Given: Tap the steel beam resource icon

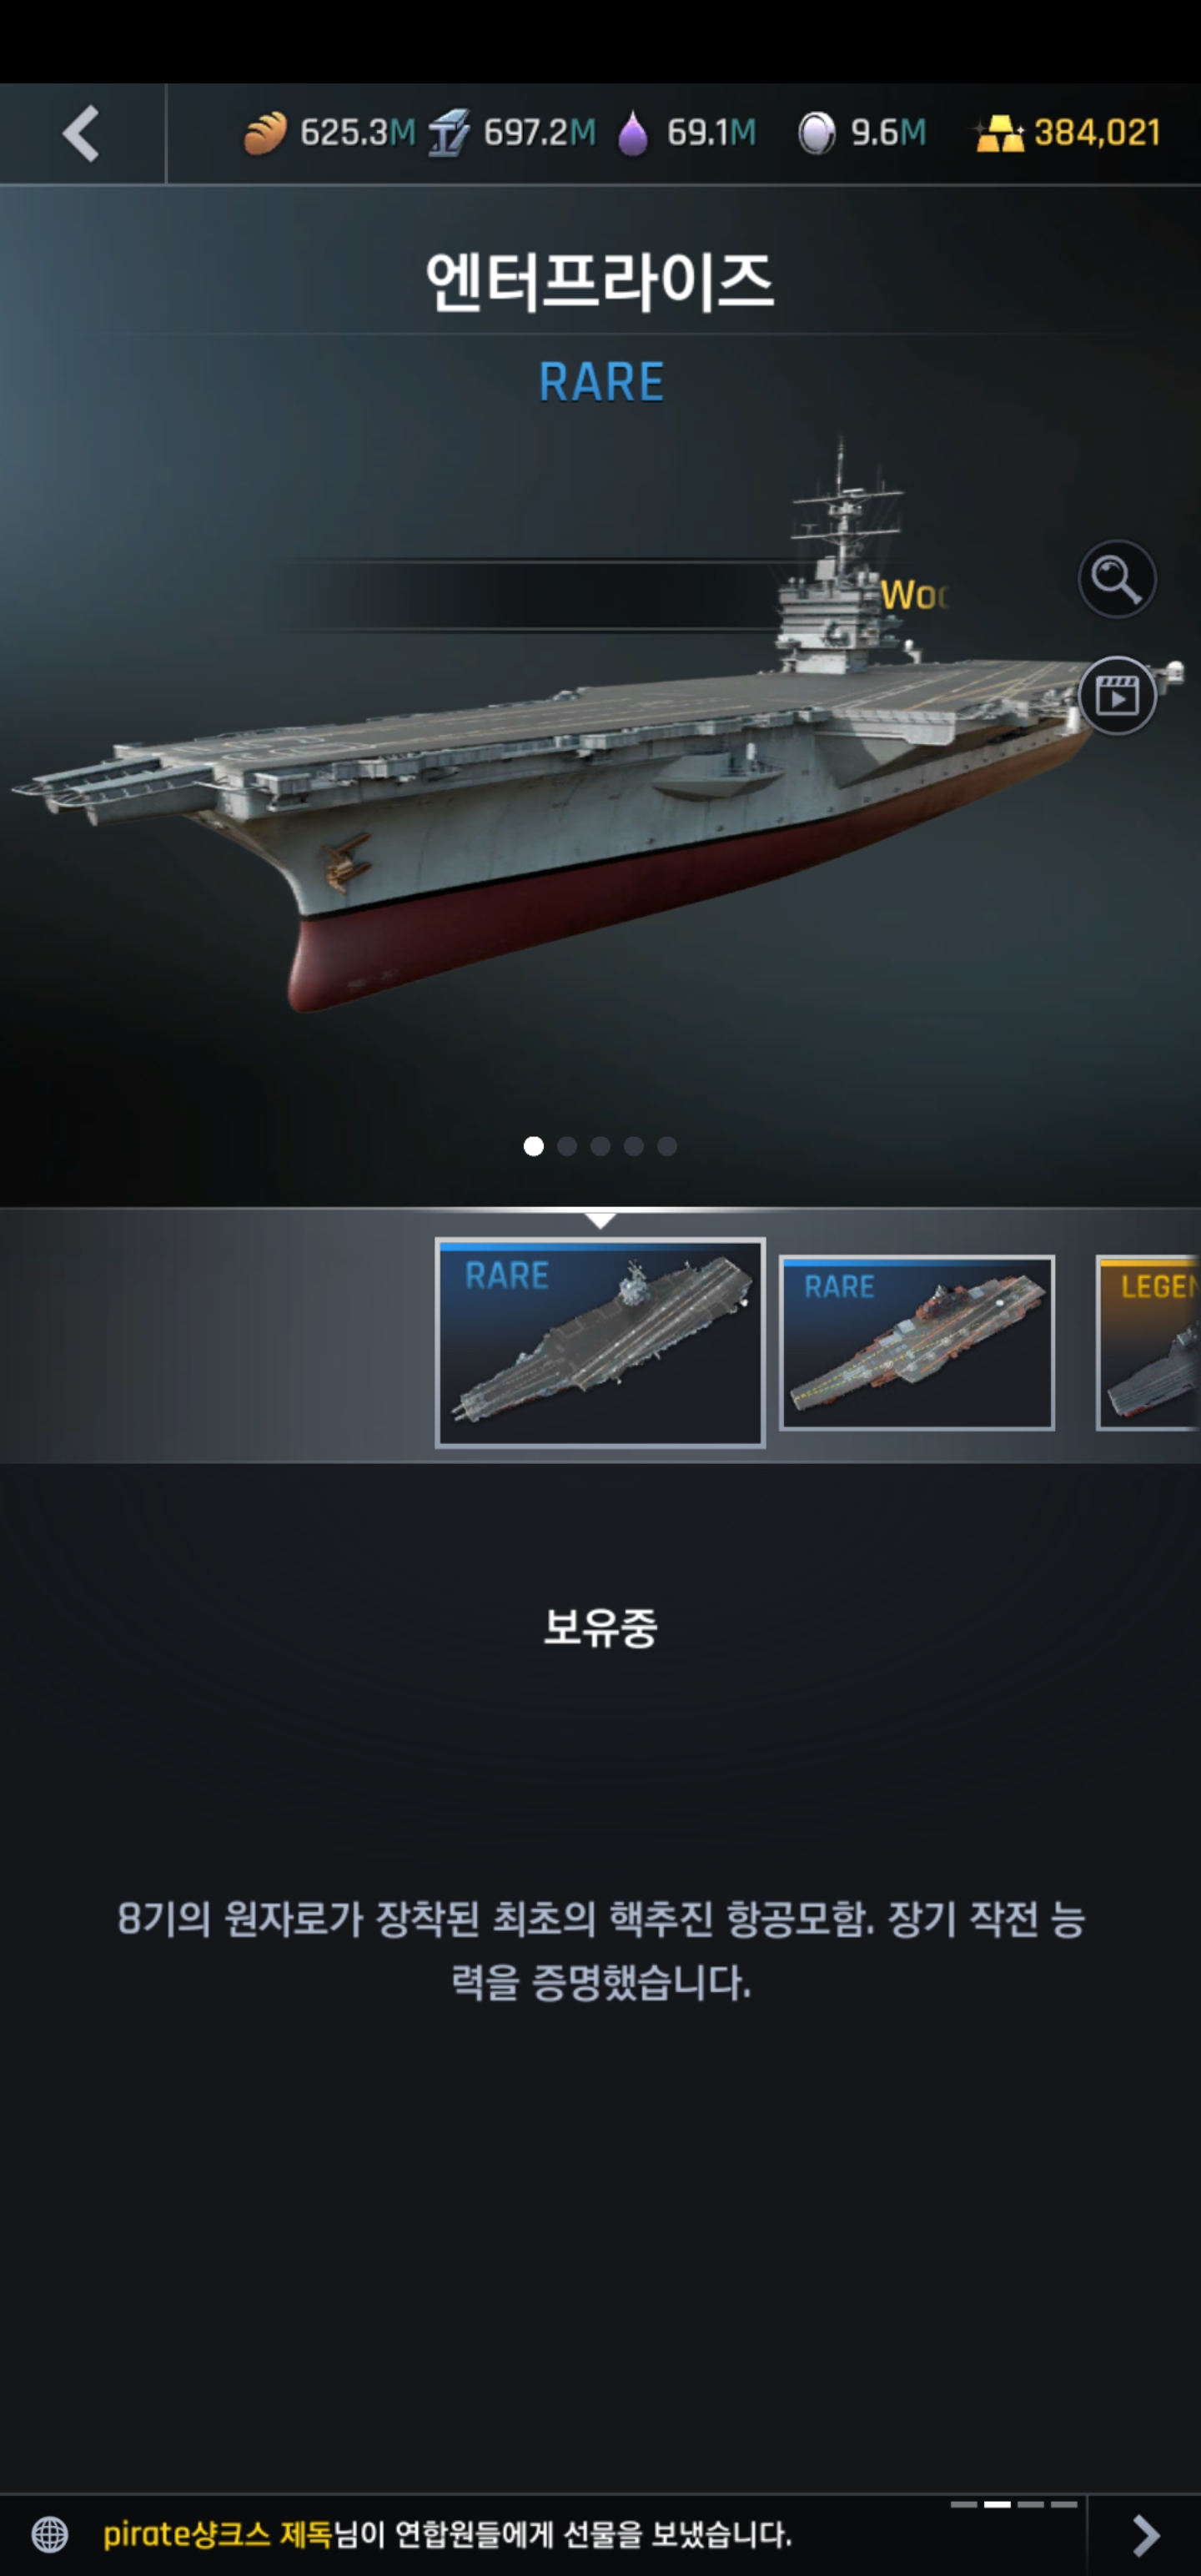Looking at the screenshot, I should point(449,133).
